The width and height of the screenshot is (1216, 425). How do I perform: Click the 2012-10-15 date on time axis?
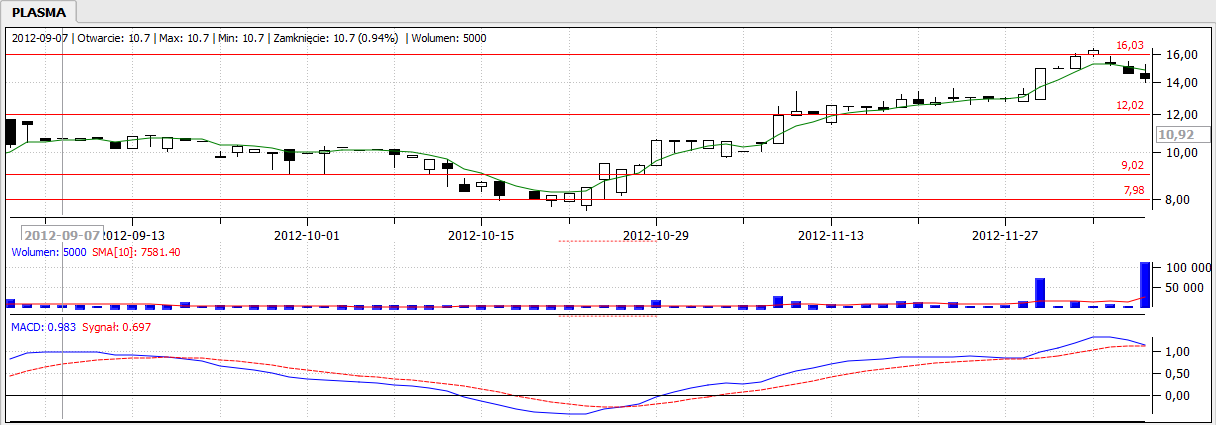click(481, 235)
